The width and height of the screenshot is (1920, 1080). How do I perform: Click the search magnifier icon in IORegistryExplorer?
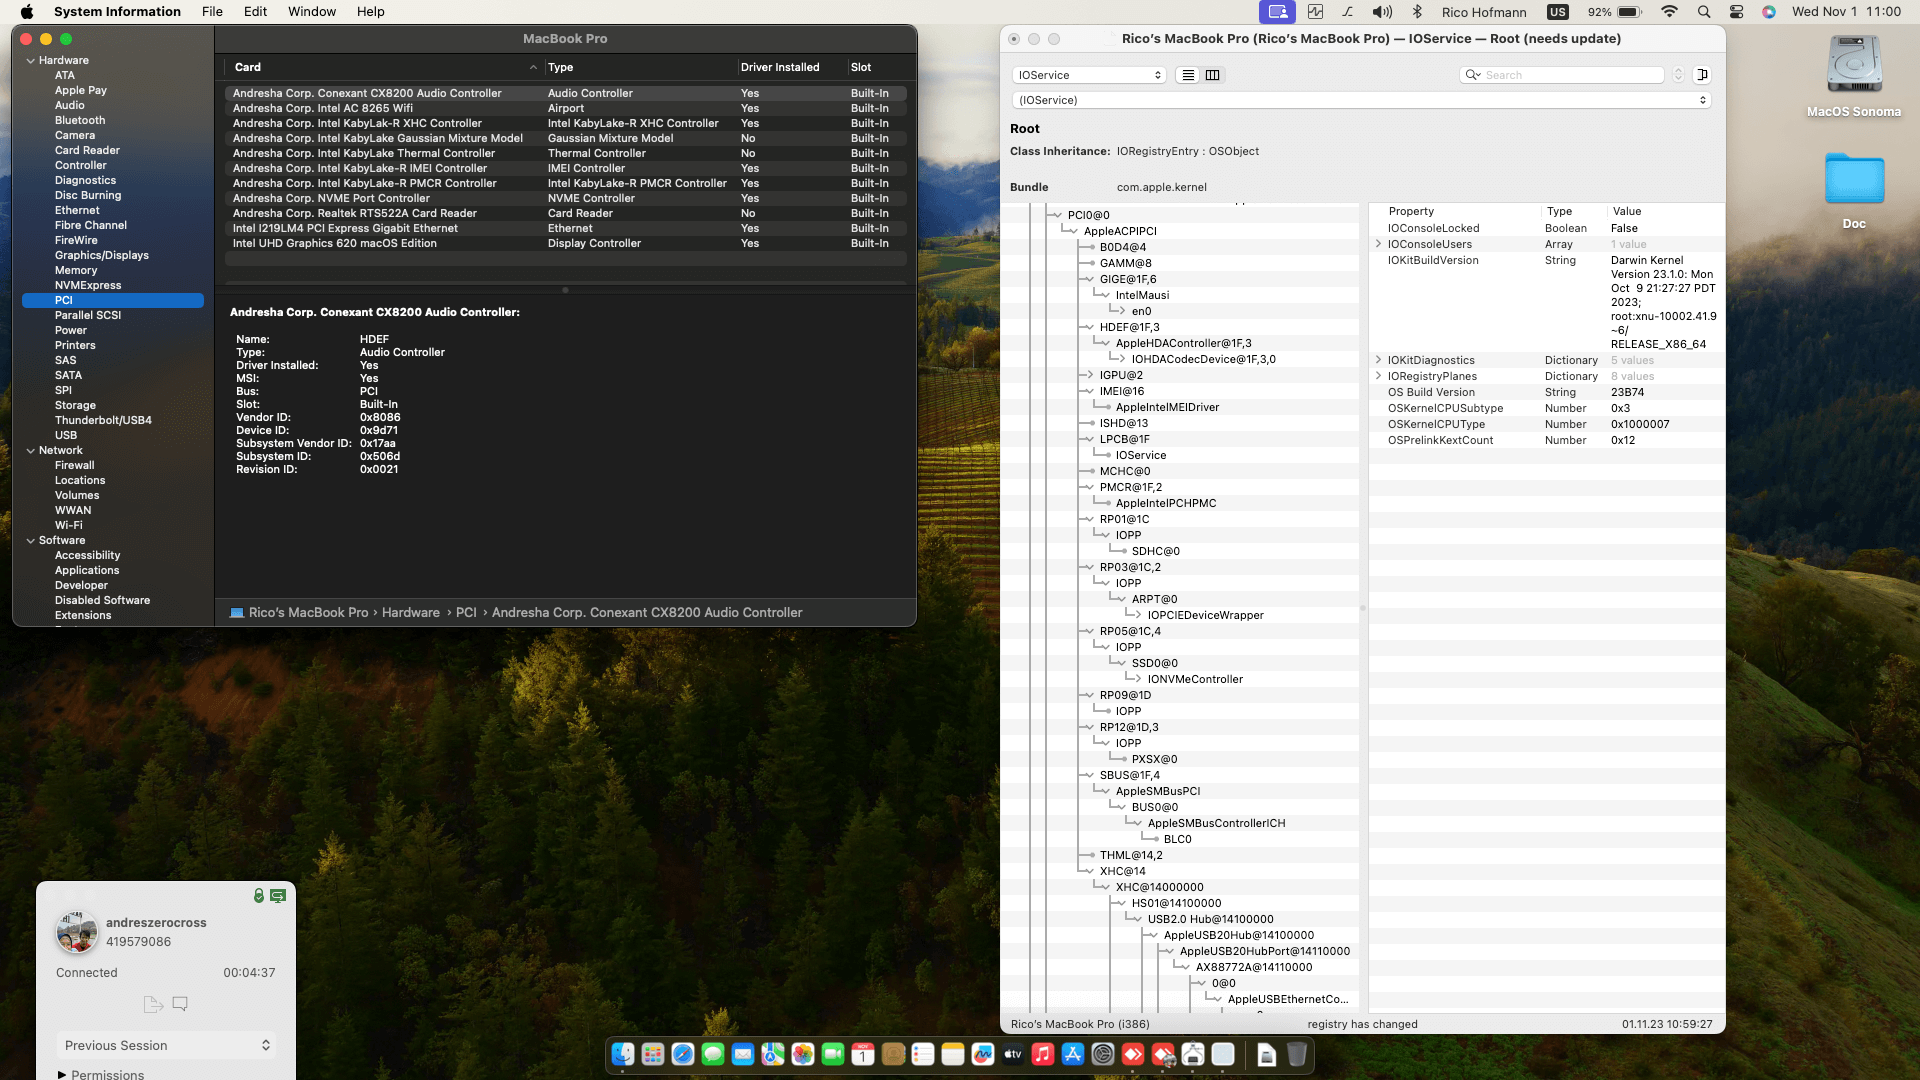tap(1472, 75)
